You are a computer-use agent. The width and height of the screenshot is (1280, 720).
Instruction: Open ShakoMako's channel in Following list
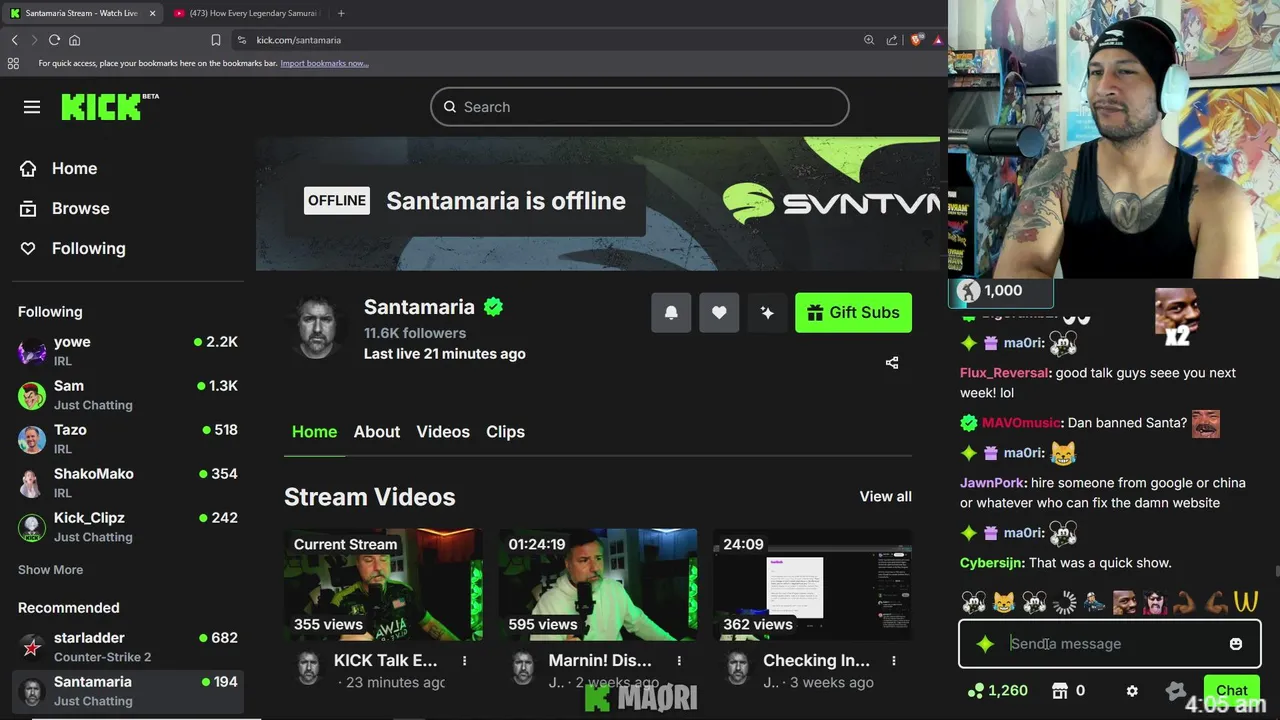(128, 483)
